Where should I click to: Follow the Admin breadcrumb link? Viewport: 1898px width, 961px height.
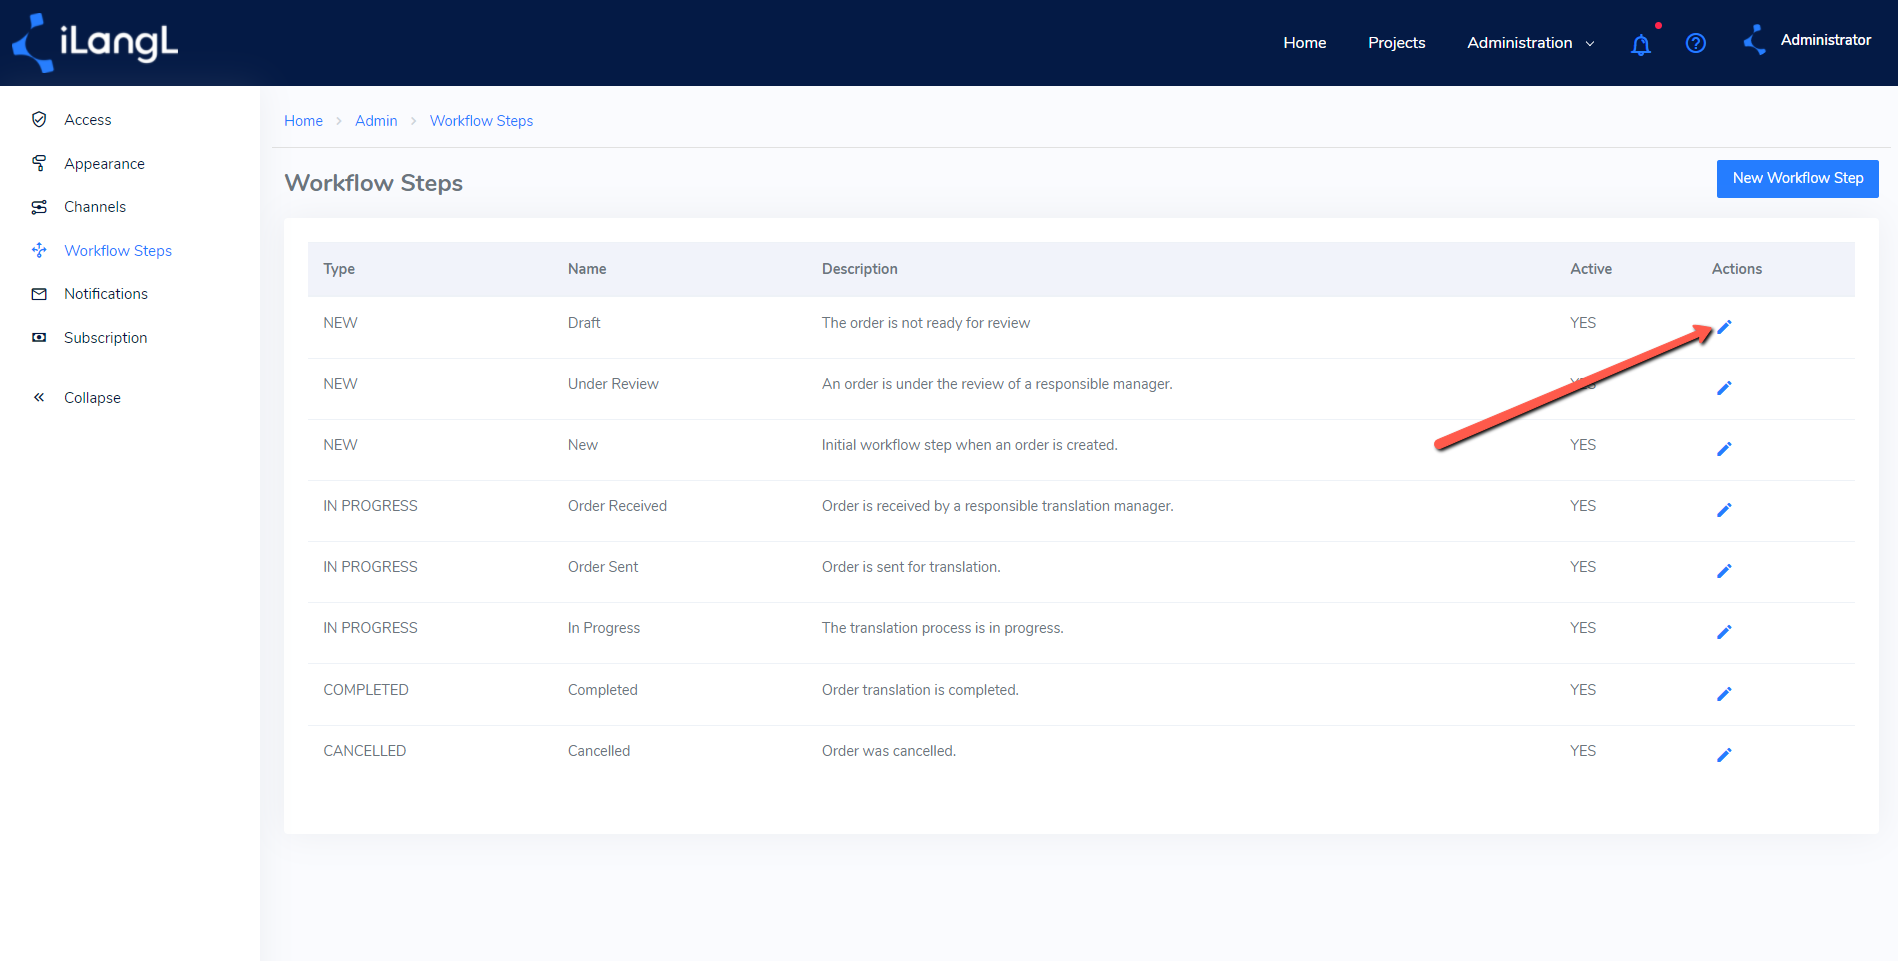click(376, 121)
